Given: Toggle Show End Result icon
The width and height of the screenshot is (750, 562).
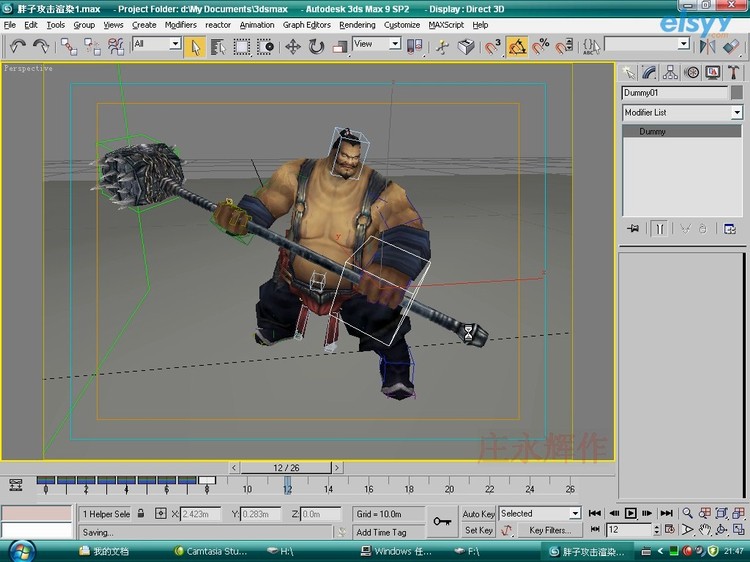Looking at the screenshot, I should click(x=659, y=229).
